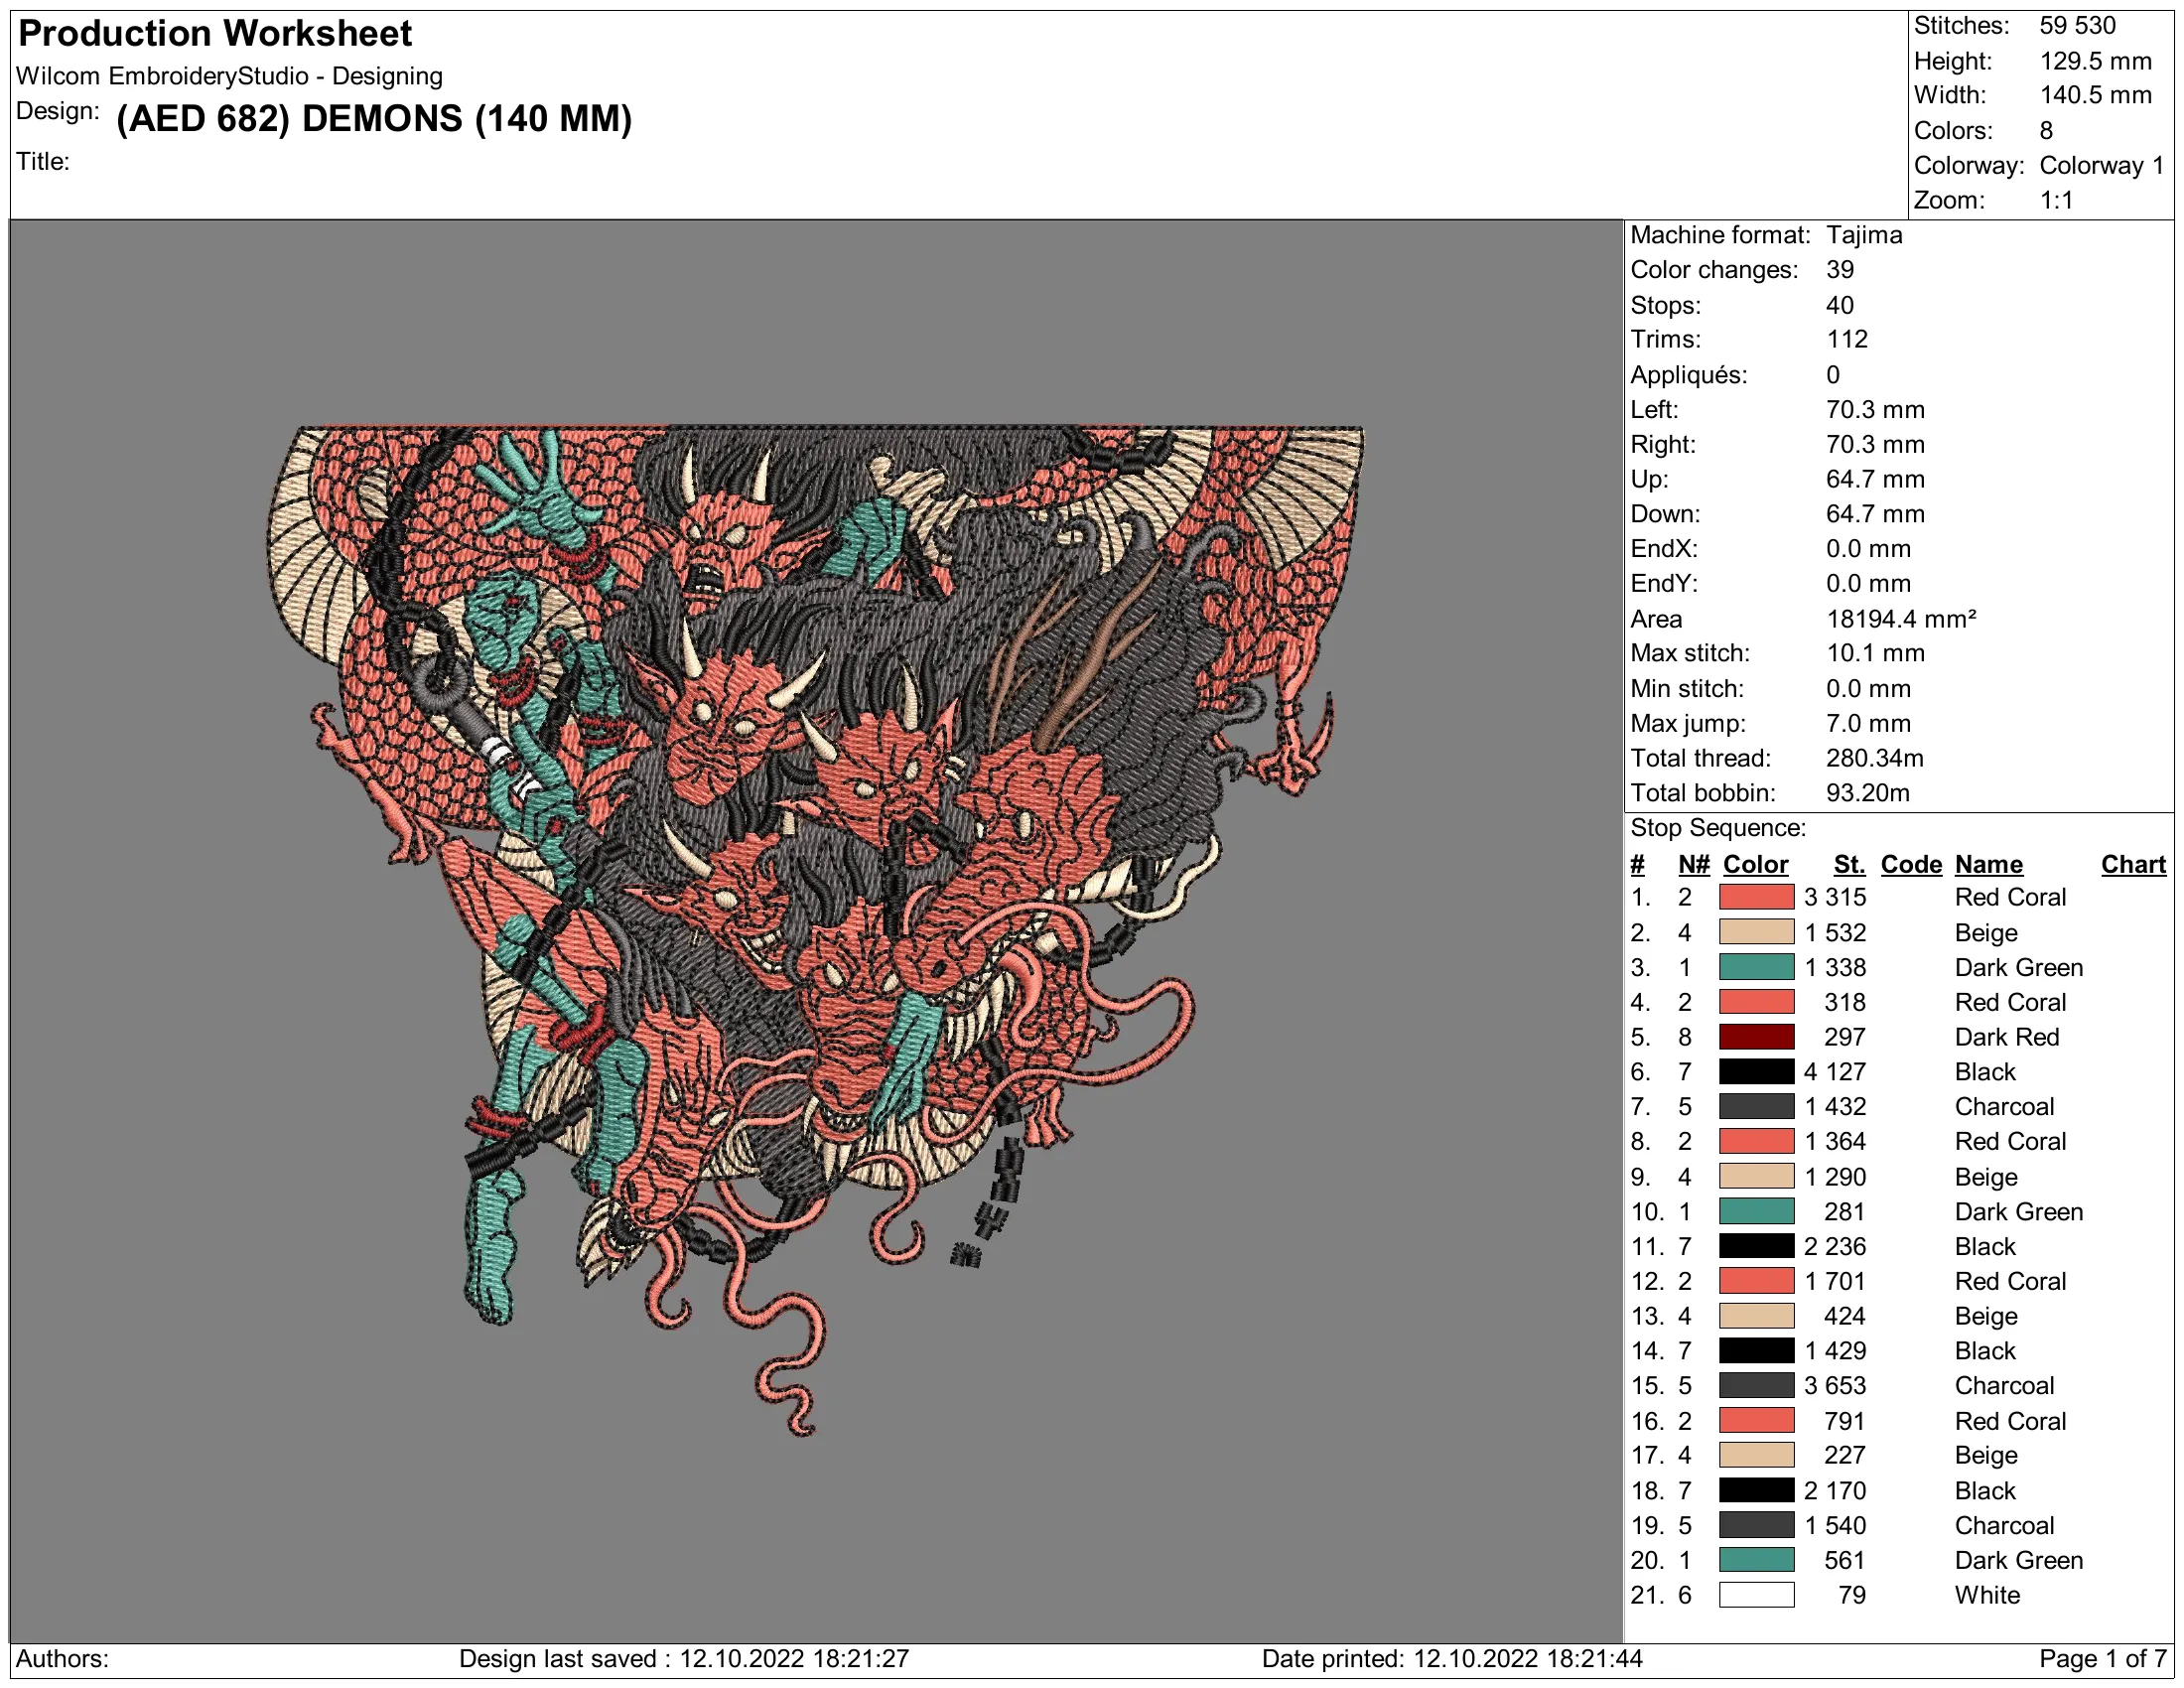Click the area value '18194.4 mm²'
Image resolution: width=2184 pixels, height=1688 pixels.
(1901, 619)
